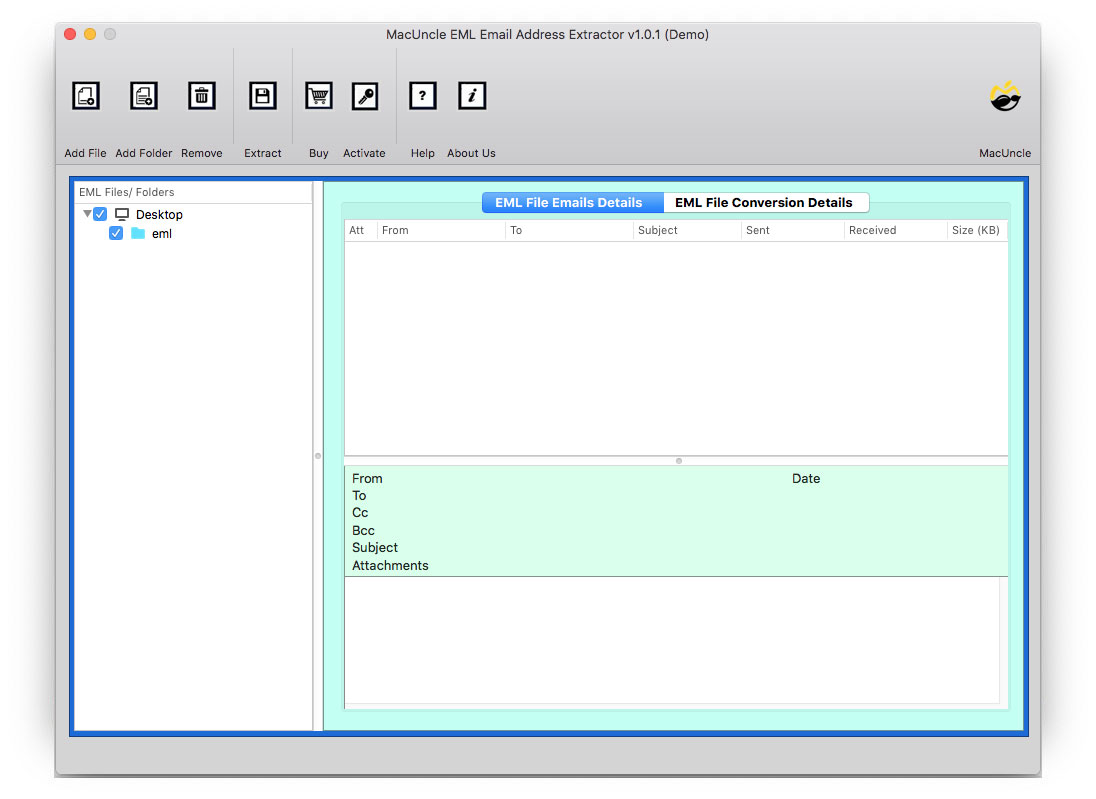The height and width of the screenshot is (799, 1096).
Task: Click the Add Folder toolbar icon
Action: tap(144, 96)
